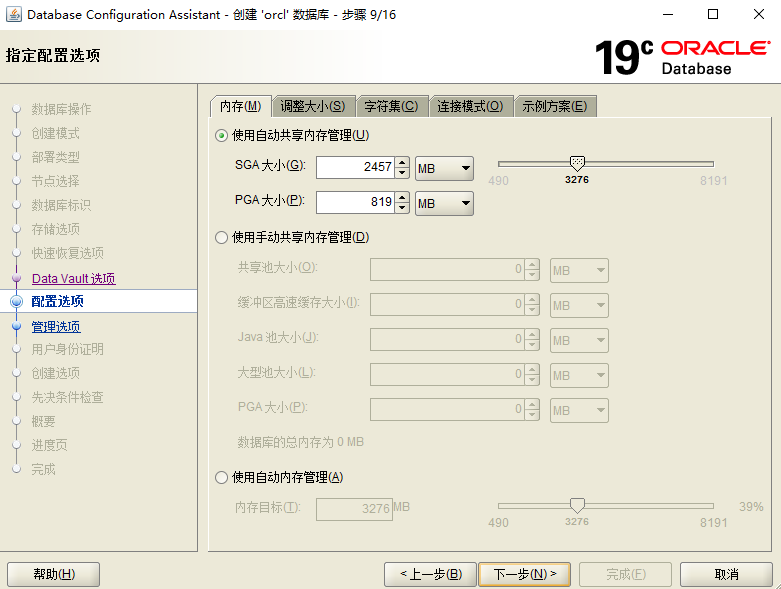781x589 pixels.
Task: Click PGA size spinner down arrow
Action: tap(402, 208)
